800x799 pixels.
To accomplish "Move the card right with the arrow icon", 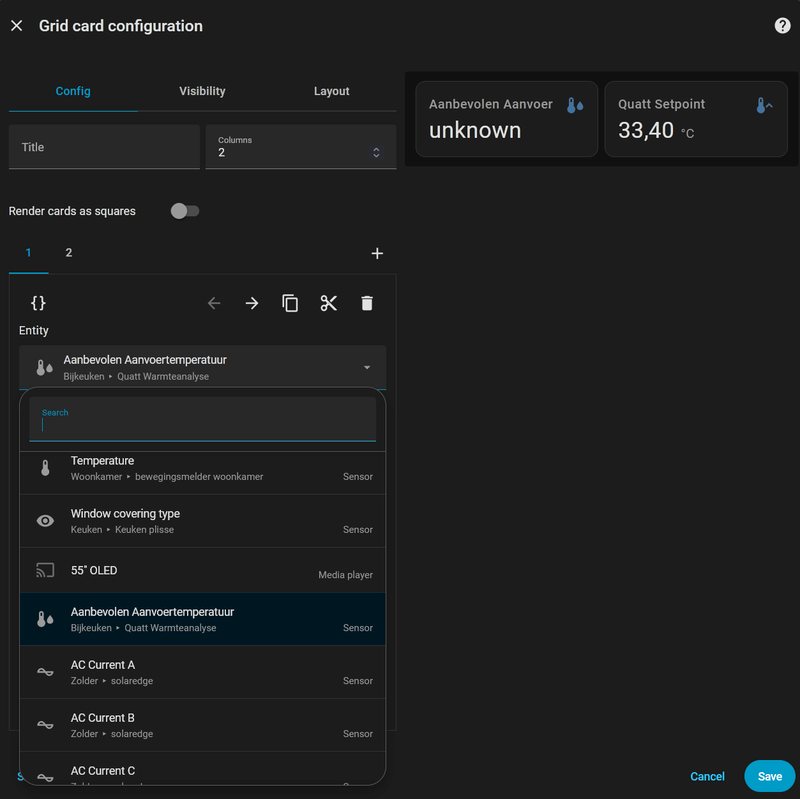I will 251,303.
